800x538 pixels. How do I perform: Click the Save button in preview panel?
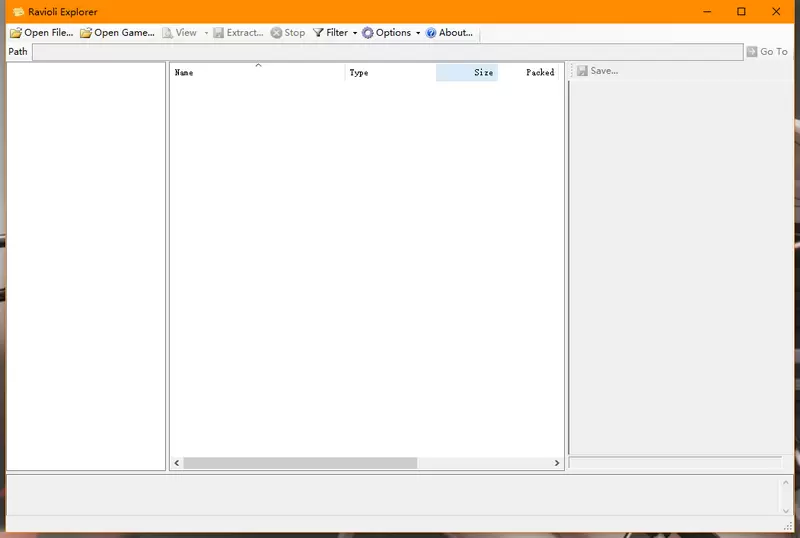(597, 71)
